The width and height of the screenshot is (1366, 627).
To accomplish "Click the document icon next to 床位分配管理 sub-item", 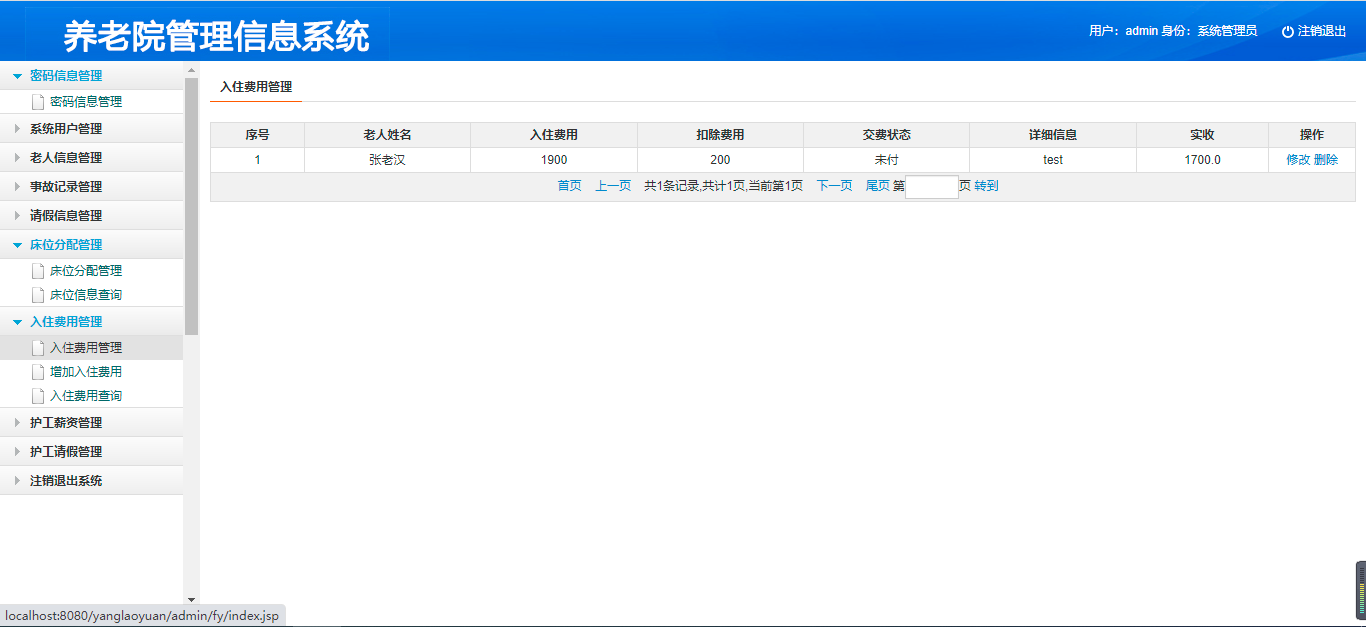I will 38,271.
